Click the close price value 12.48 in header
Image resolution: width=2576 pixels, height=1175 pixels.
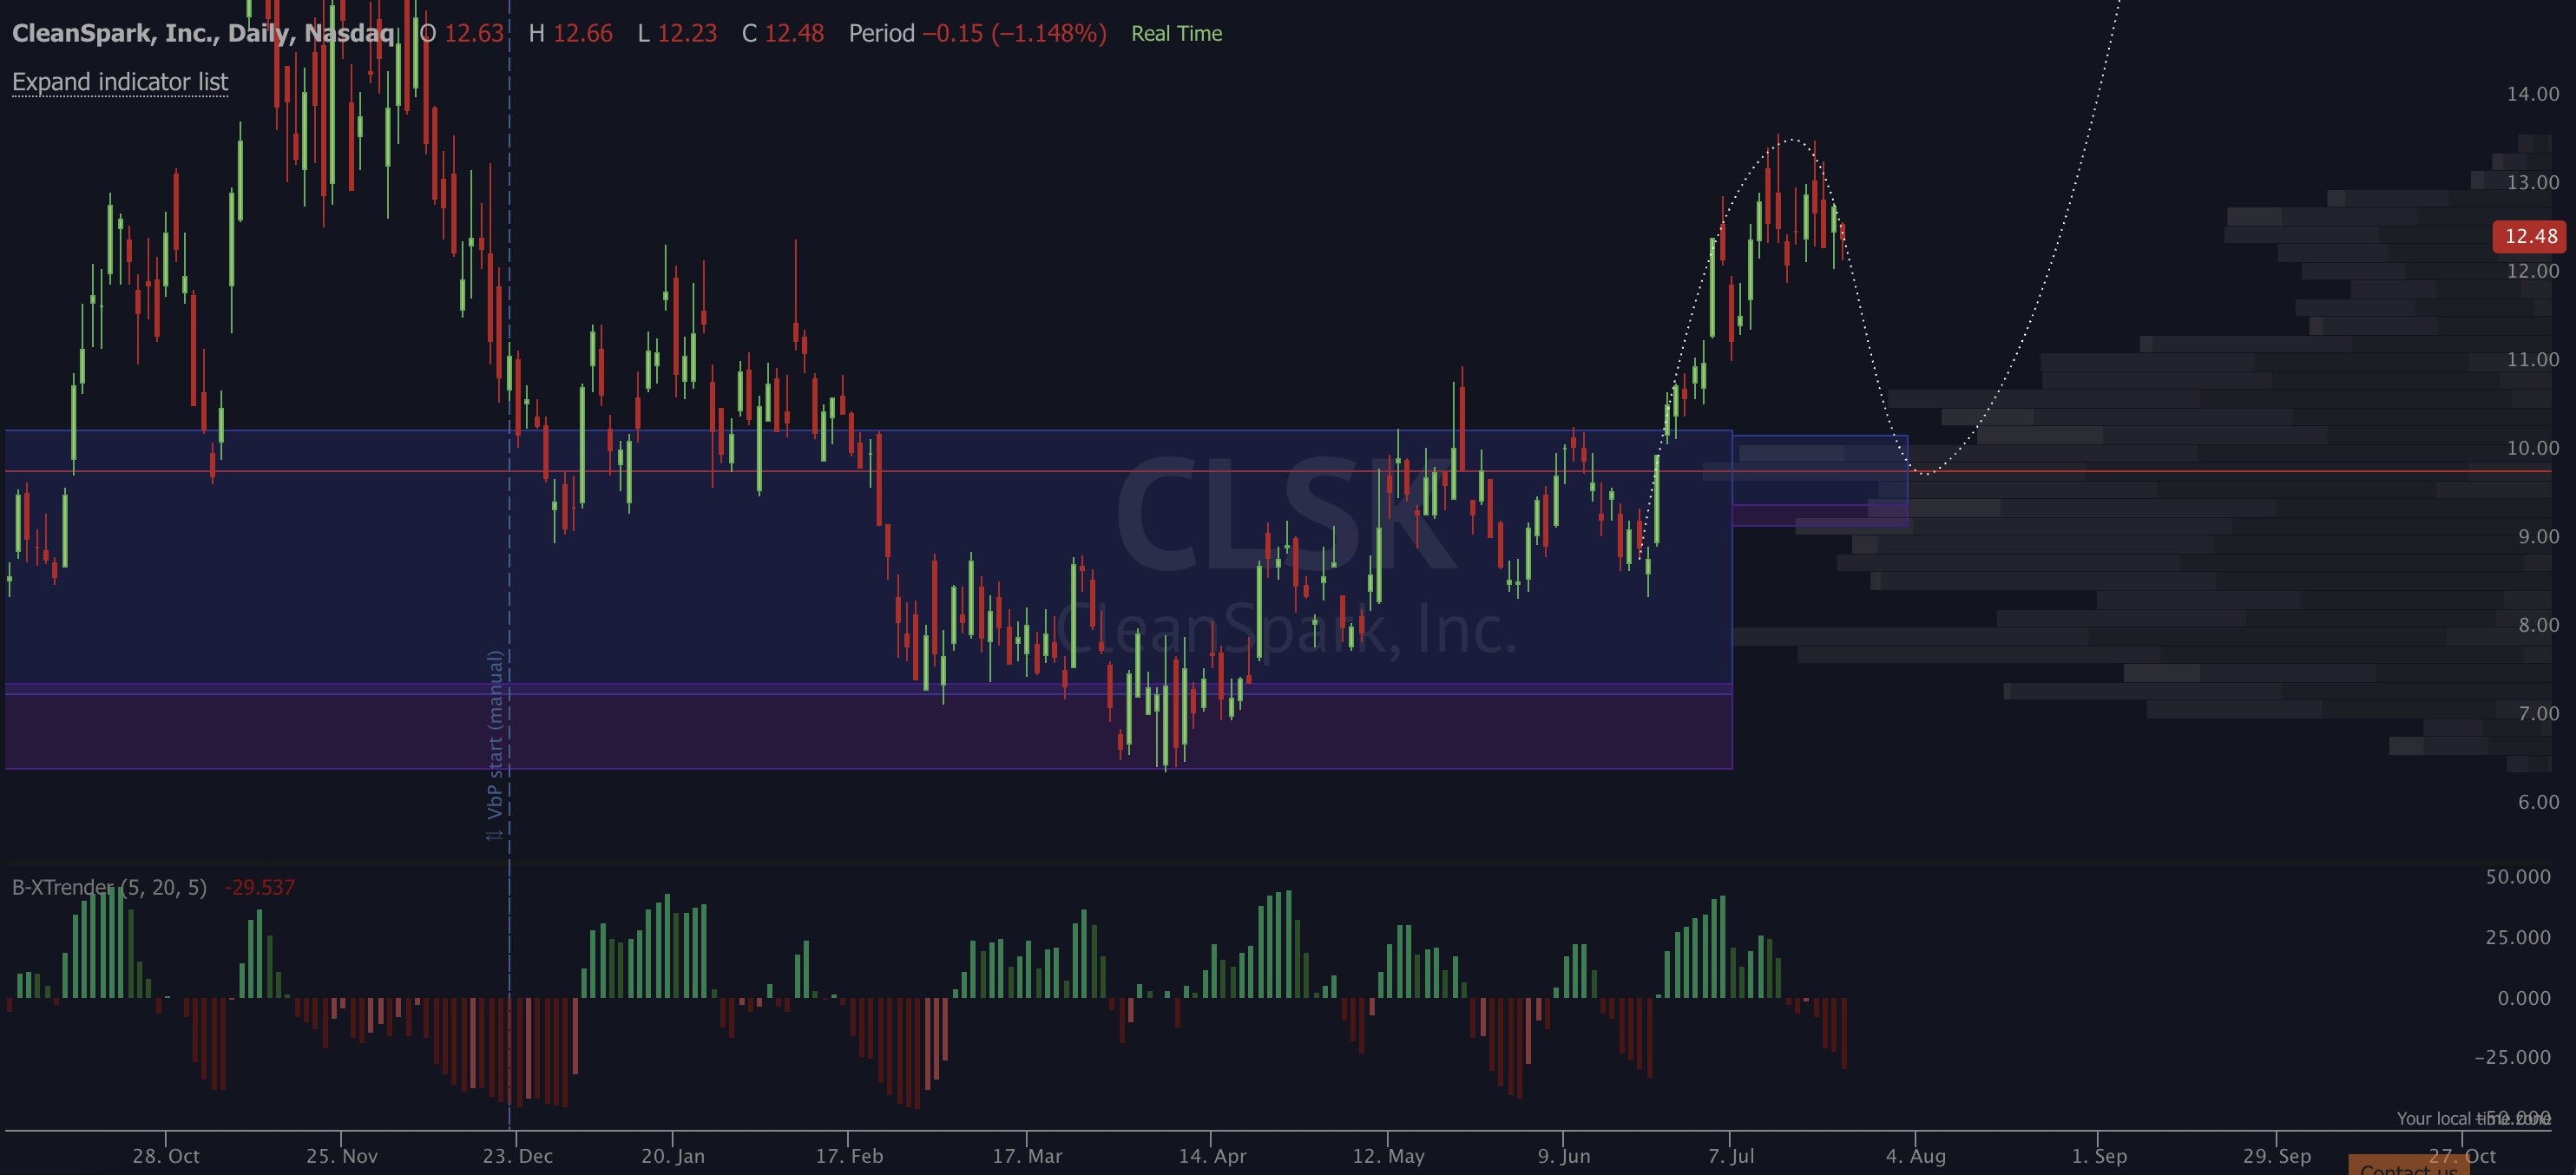coord(794,33)
